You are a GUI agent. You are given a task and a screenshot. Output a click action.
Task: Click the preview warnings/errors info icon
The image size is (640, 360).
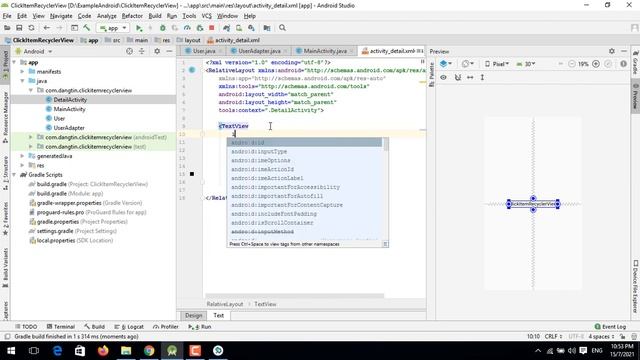click(x=623, y=64)
